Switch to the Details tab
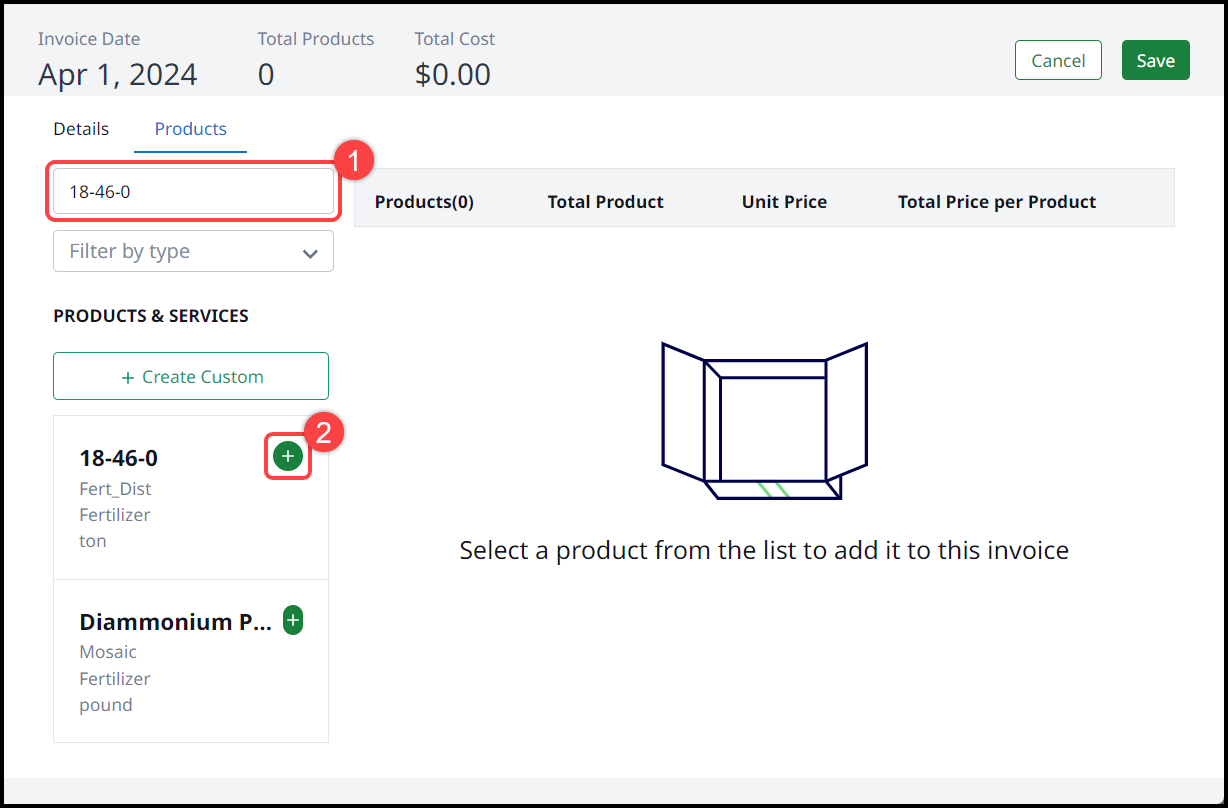Viewport: 1228px width, 808px height. 81,129
